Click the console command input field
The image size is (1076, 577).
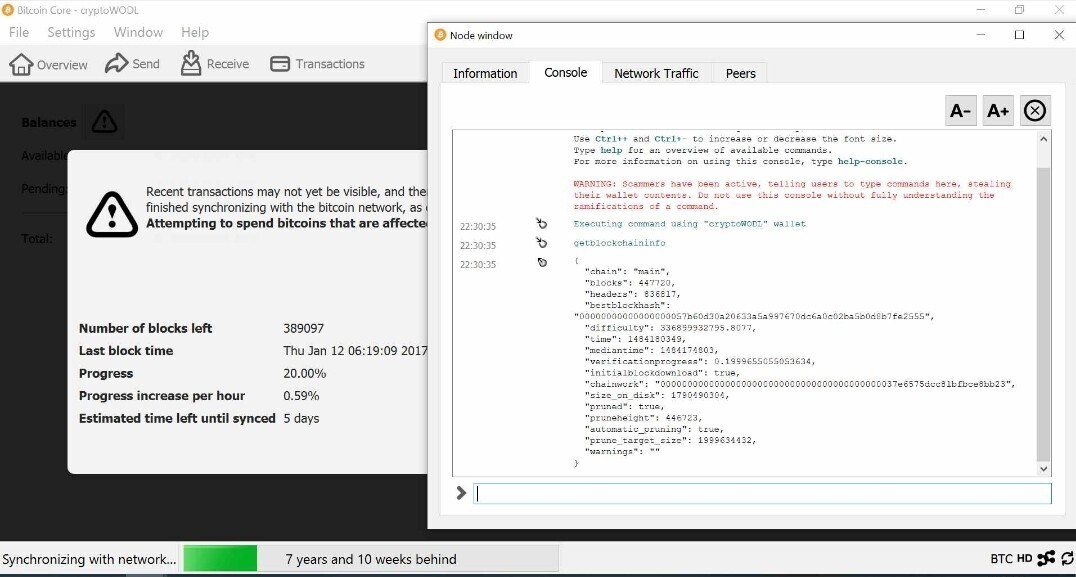pyautogui.click(x=762, y=493)
